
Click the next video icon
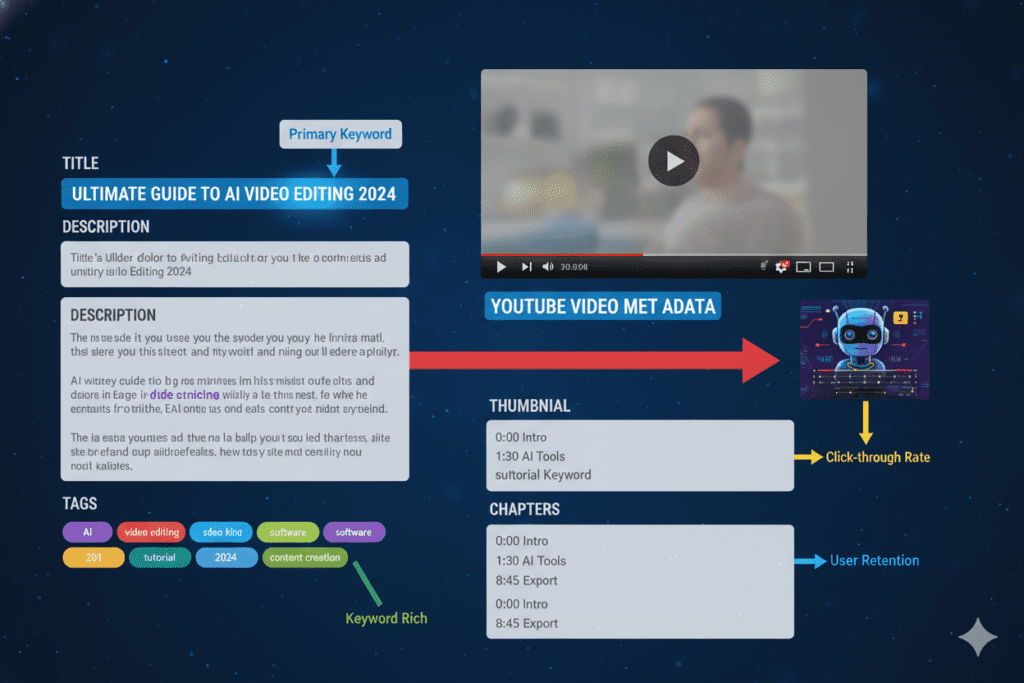pos(526,267)
